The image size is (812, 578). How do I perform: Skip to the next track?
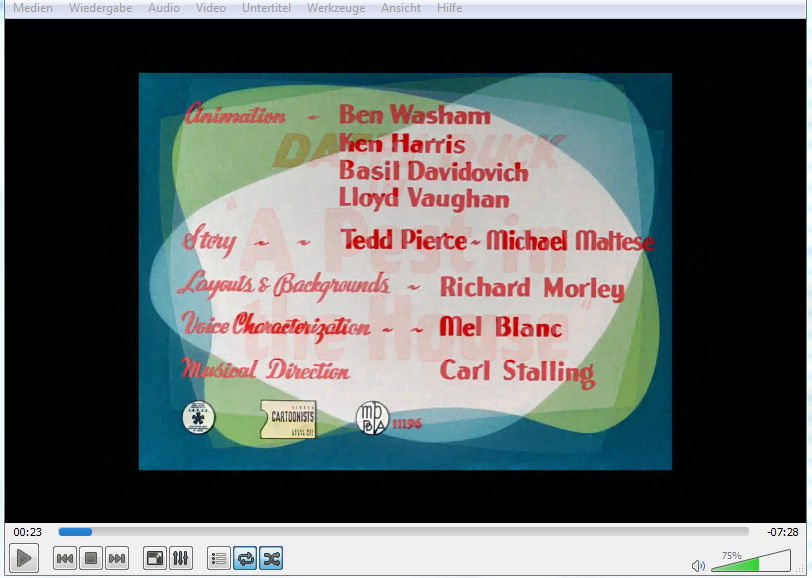117,558
